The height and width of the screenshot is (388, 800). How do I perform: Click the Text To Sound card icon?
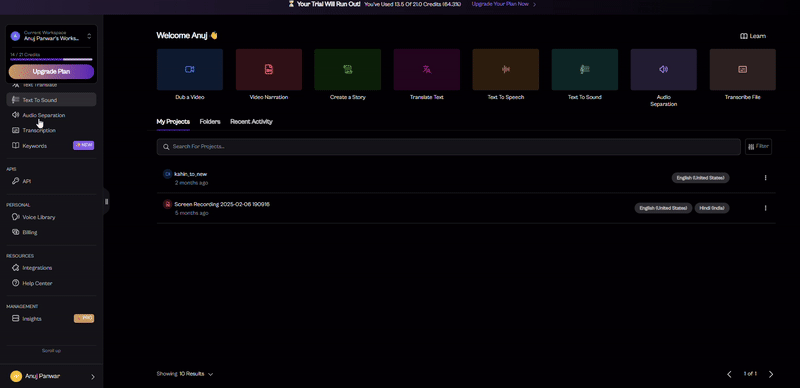(585, 69)
